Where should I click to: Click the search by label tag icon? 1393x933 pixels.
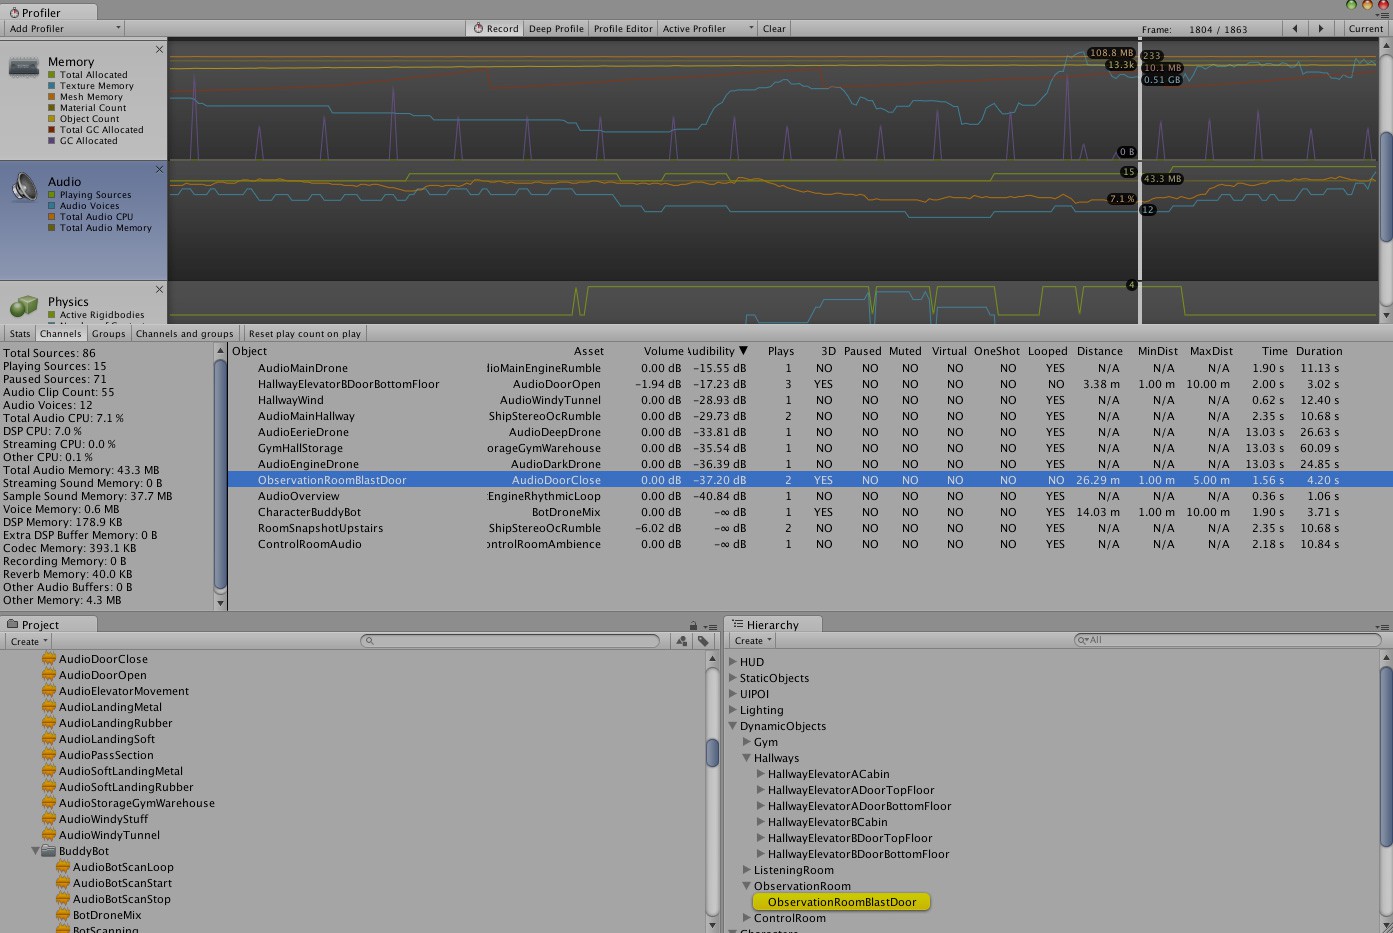pos(703,641)
